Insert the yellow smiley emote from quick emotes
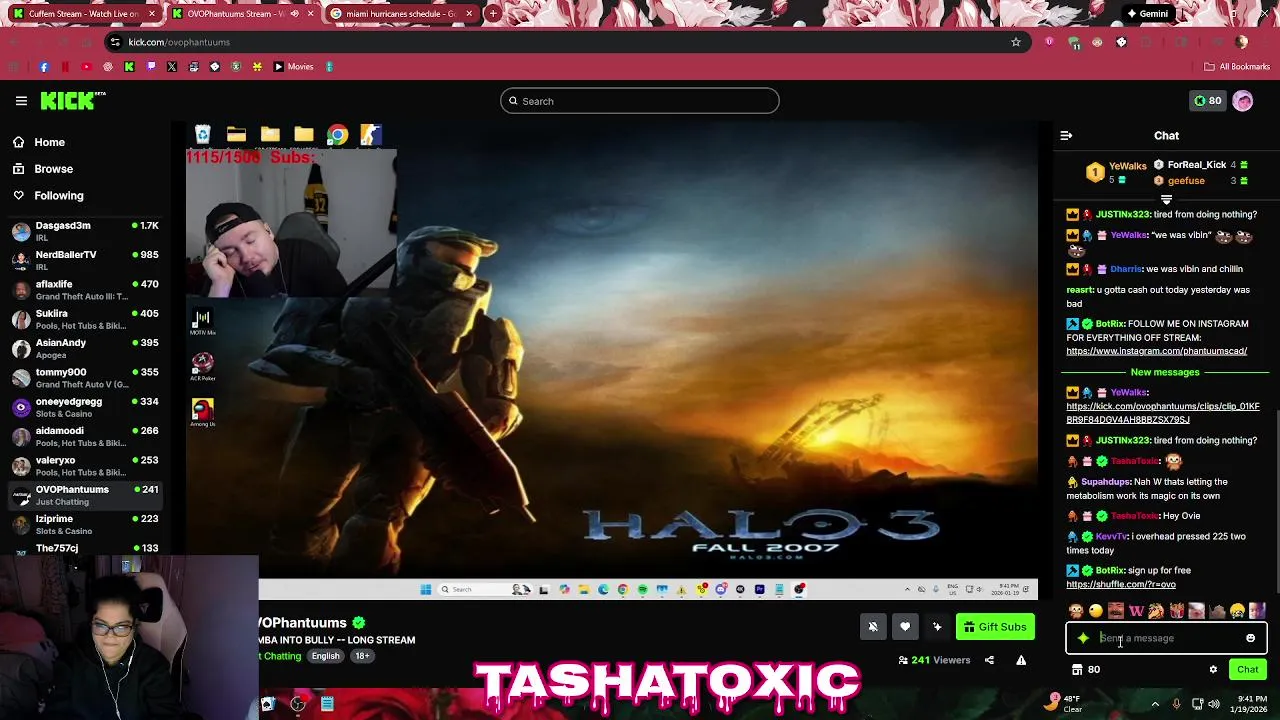Image resolution: width=1280 pixels, height=720 pixels. [1096, 611]
